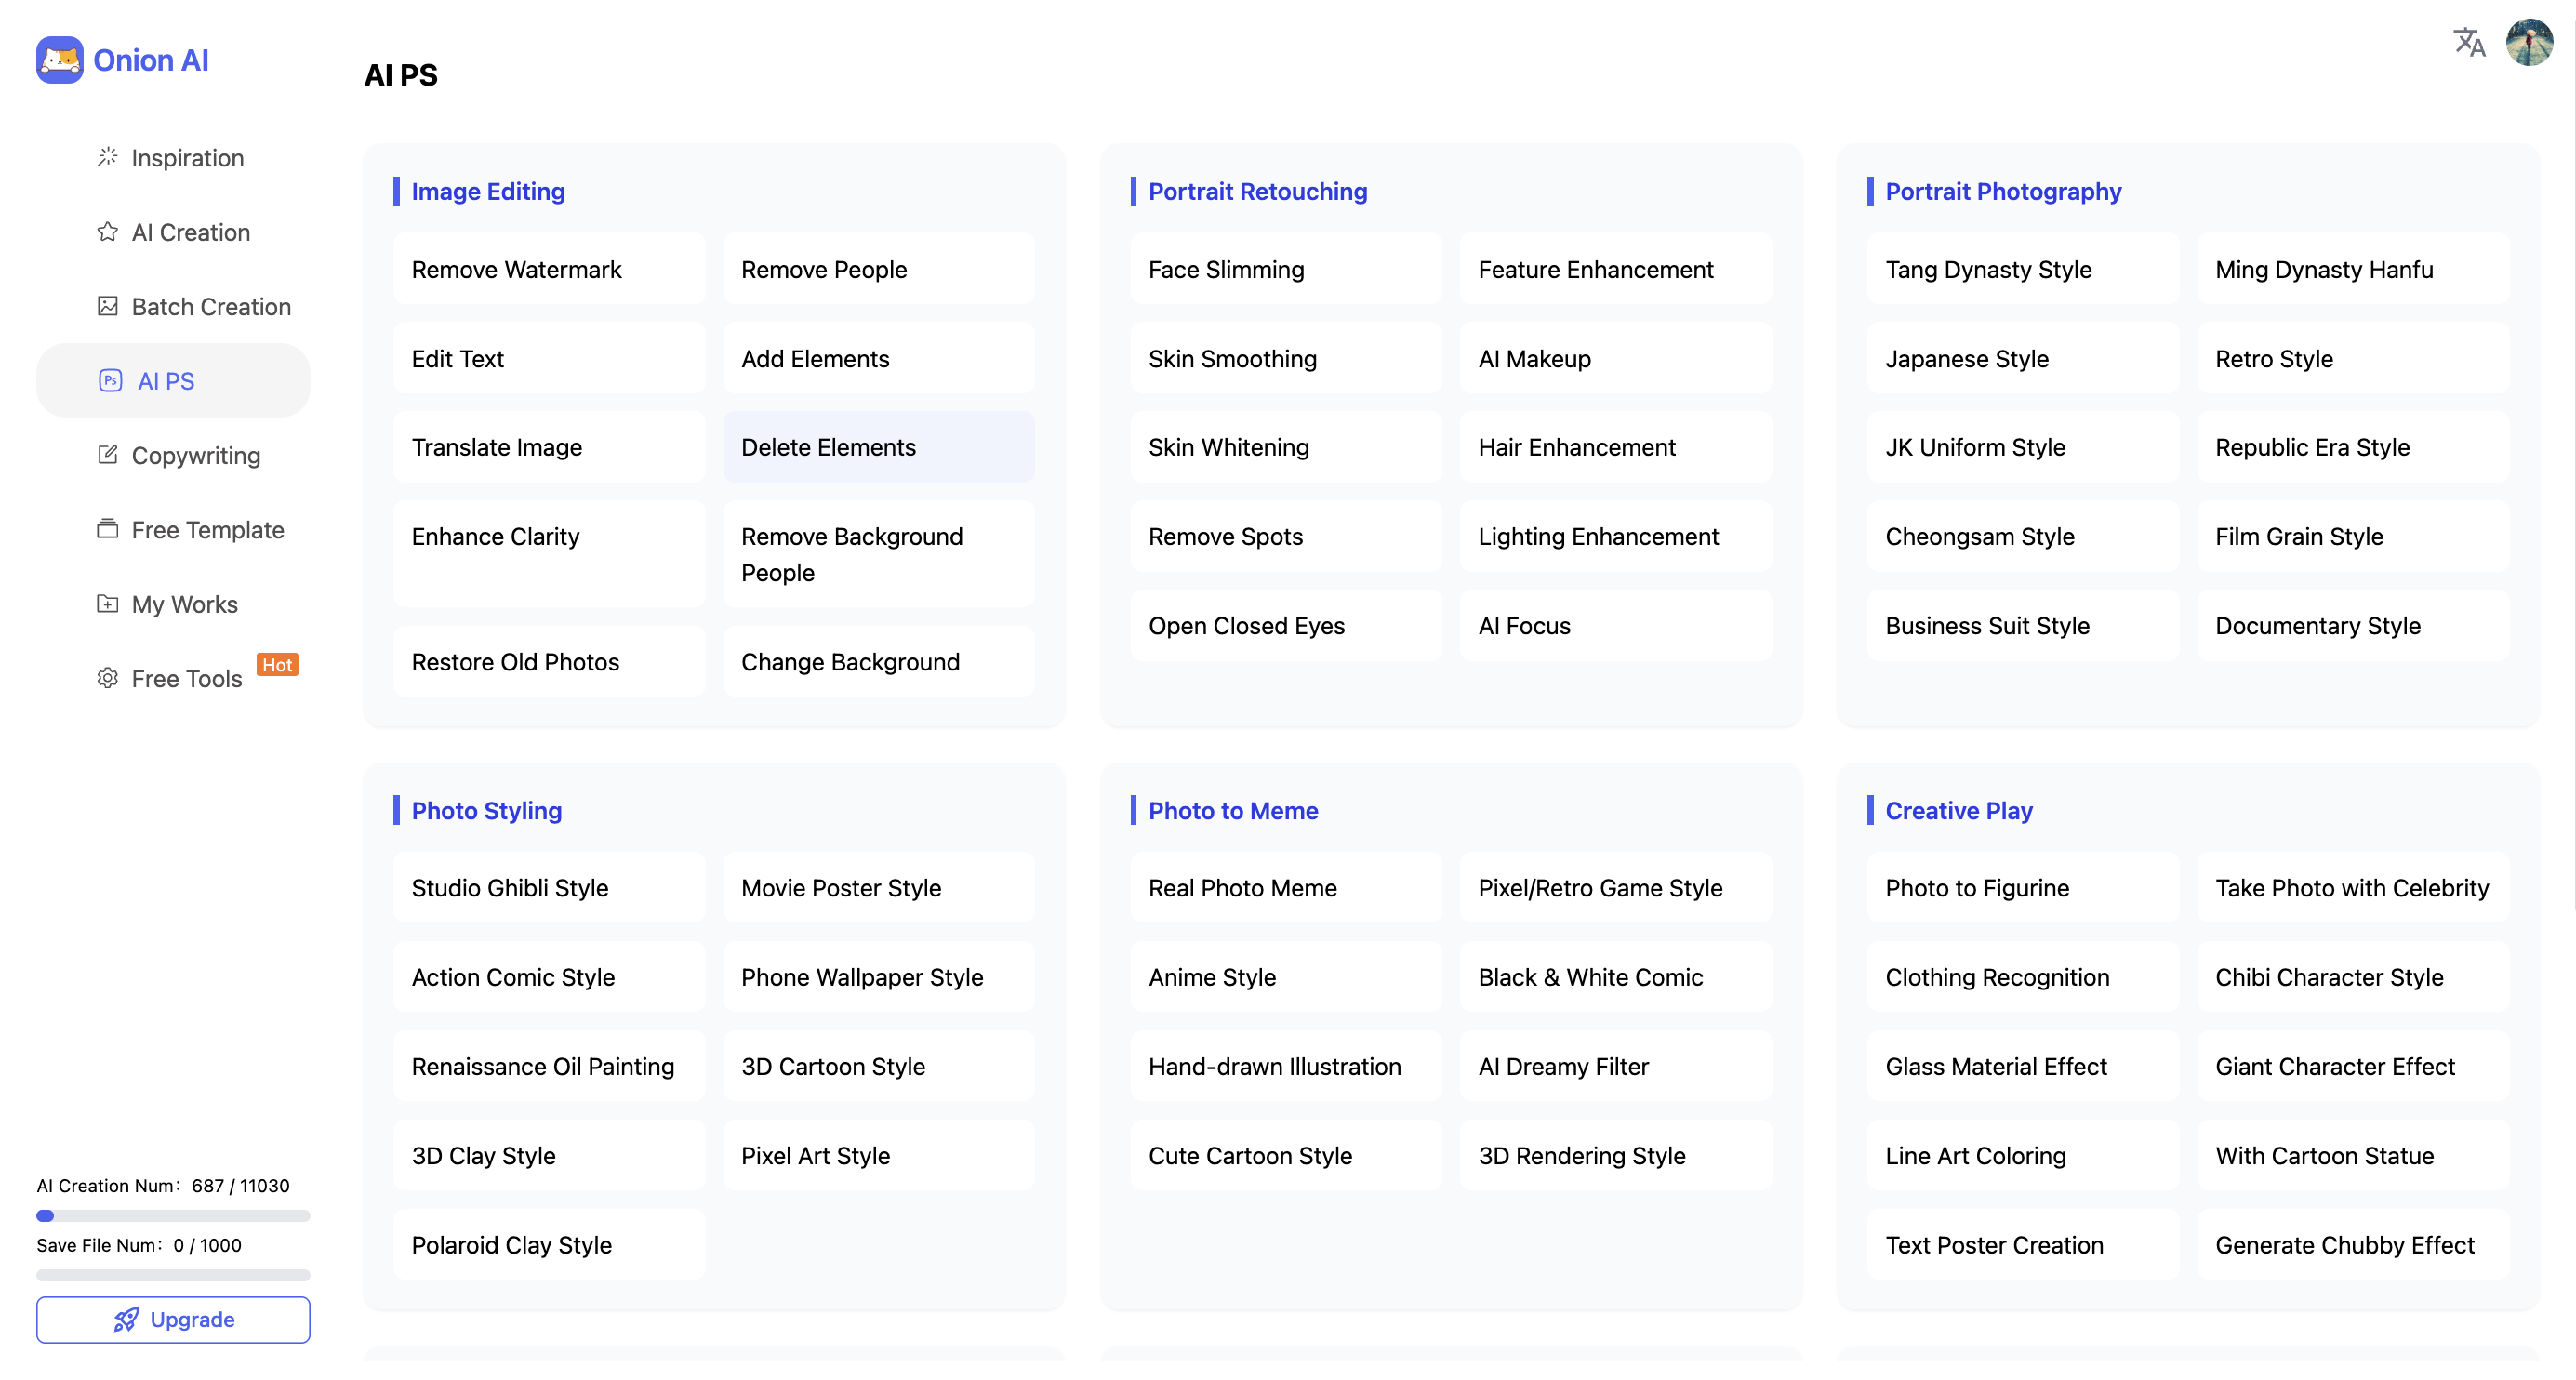This screenshot has height=1380, width=2576.
Task: Click the Inspiration sparkle icon in sidebar
Action: (107, 157)
